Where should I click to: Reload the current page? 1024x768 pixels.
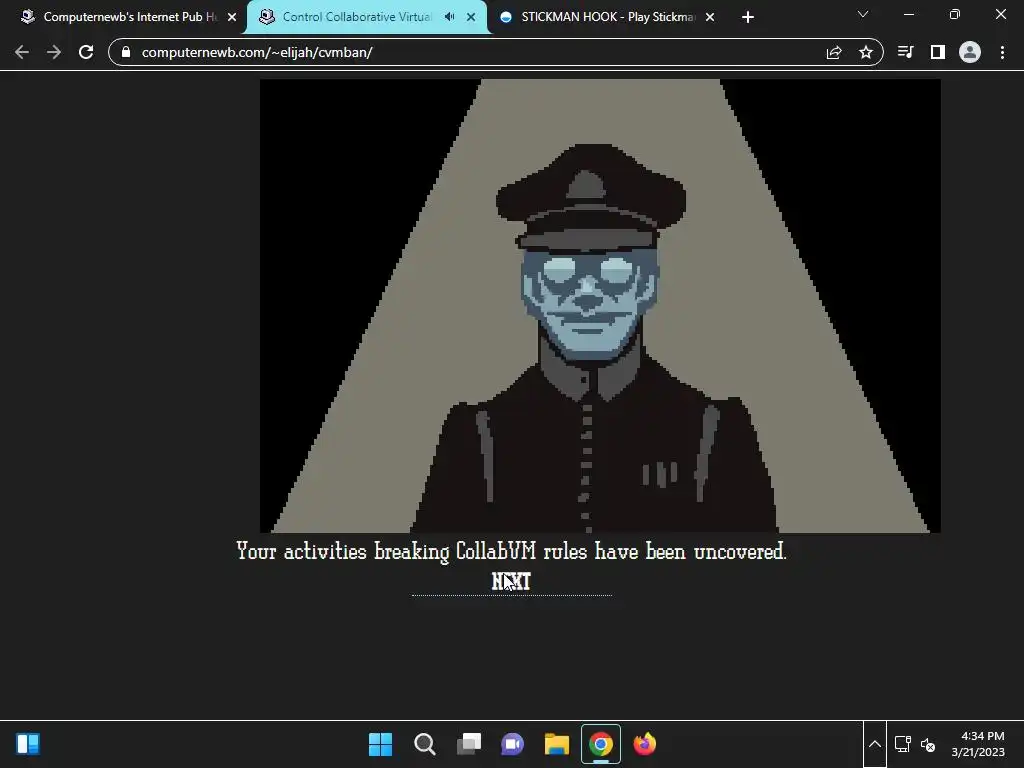point(86,52)
